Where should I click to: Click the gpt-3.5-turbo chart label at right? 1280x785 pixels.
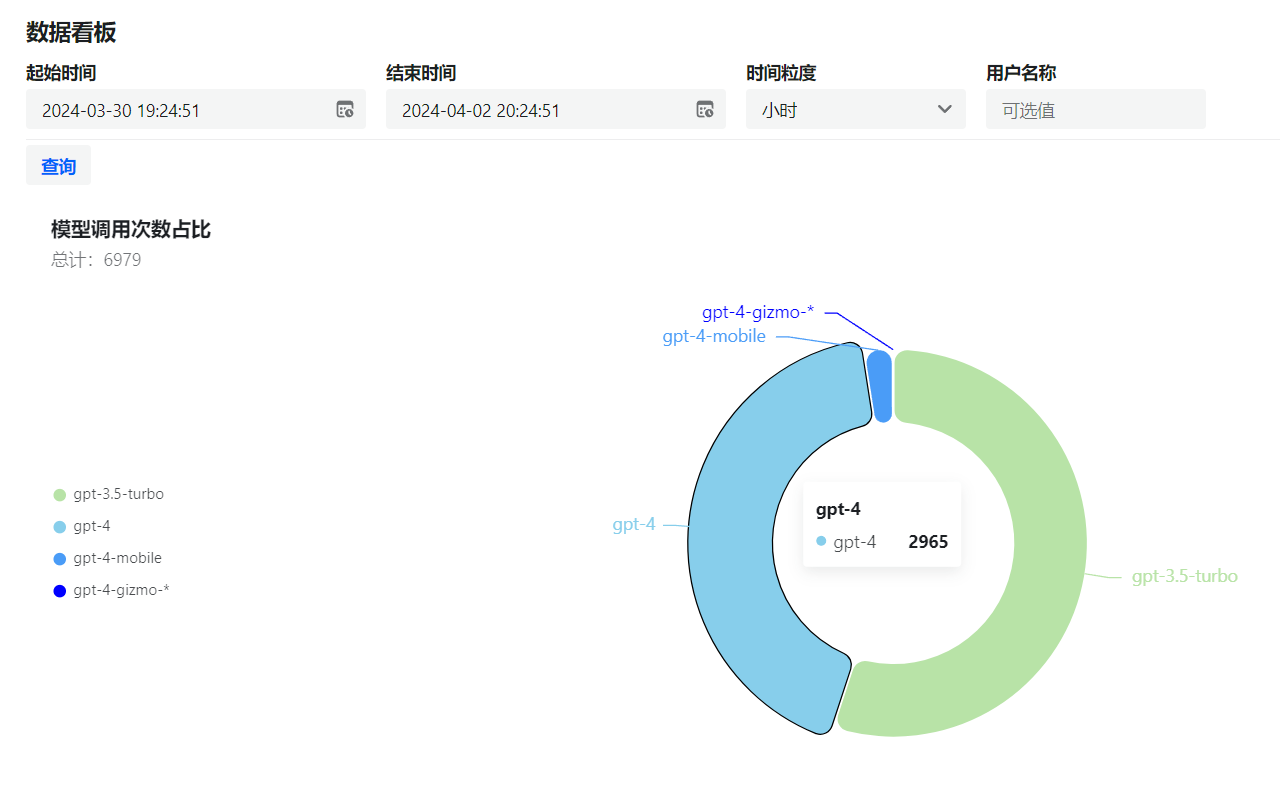point(1185,576)
